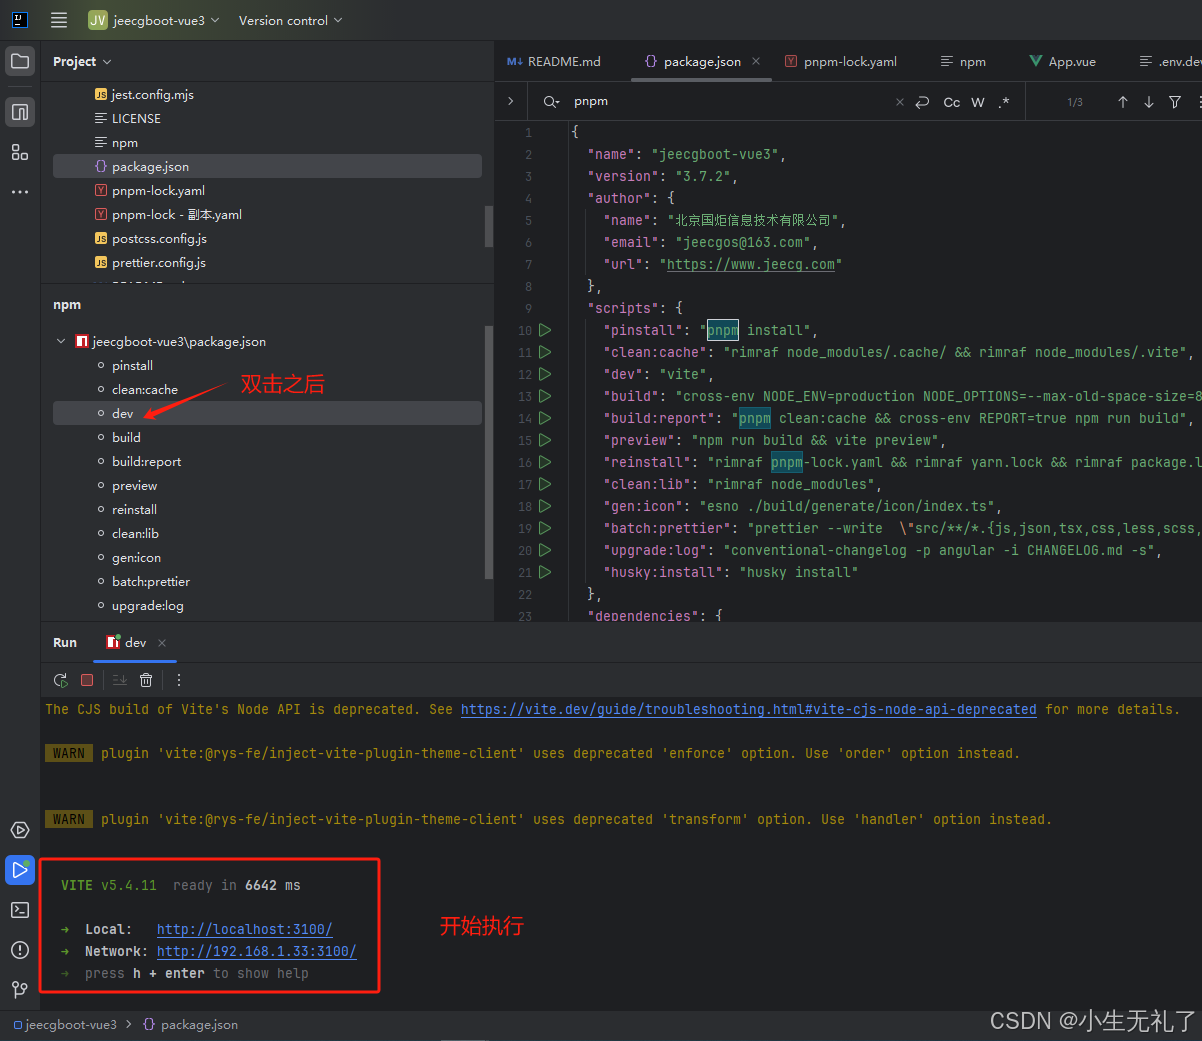Open the Problems tool window icon
The image size is (1202, 1041).
coord(20,950)
